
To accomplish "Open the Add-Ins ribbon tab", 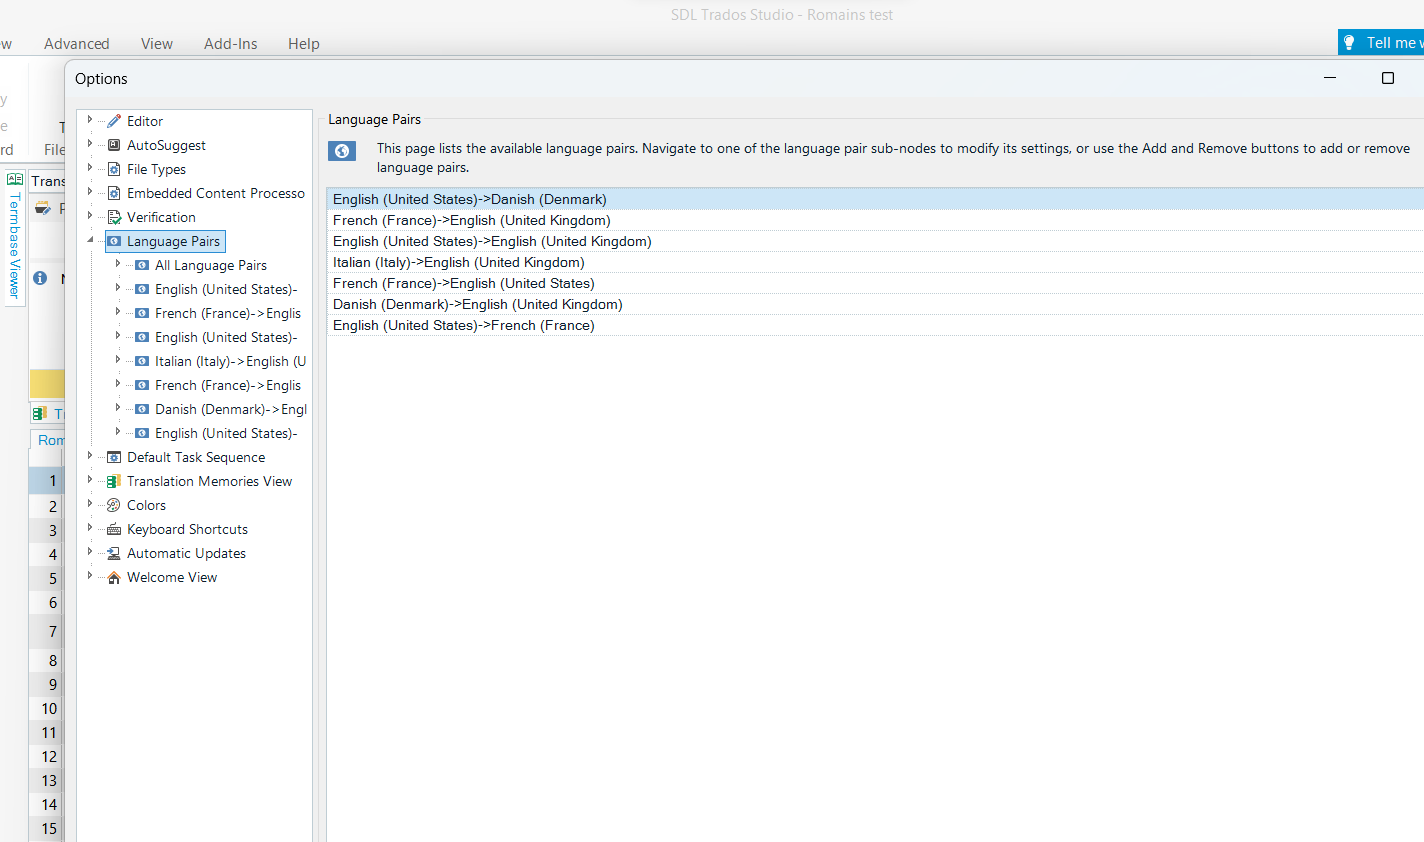I will click(231, 44).
